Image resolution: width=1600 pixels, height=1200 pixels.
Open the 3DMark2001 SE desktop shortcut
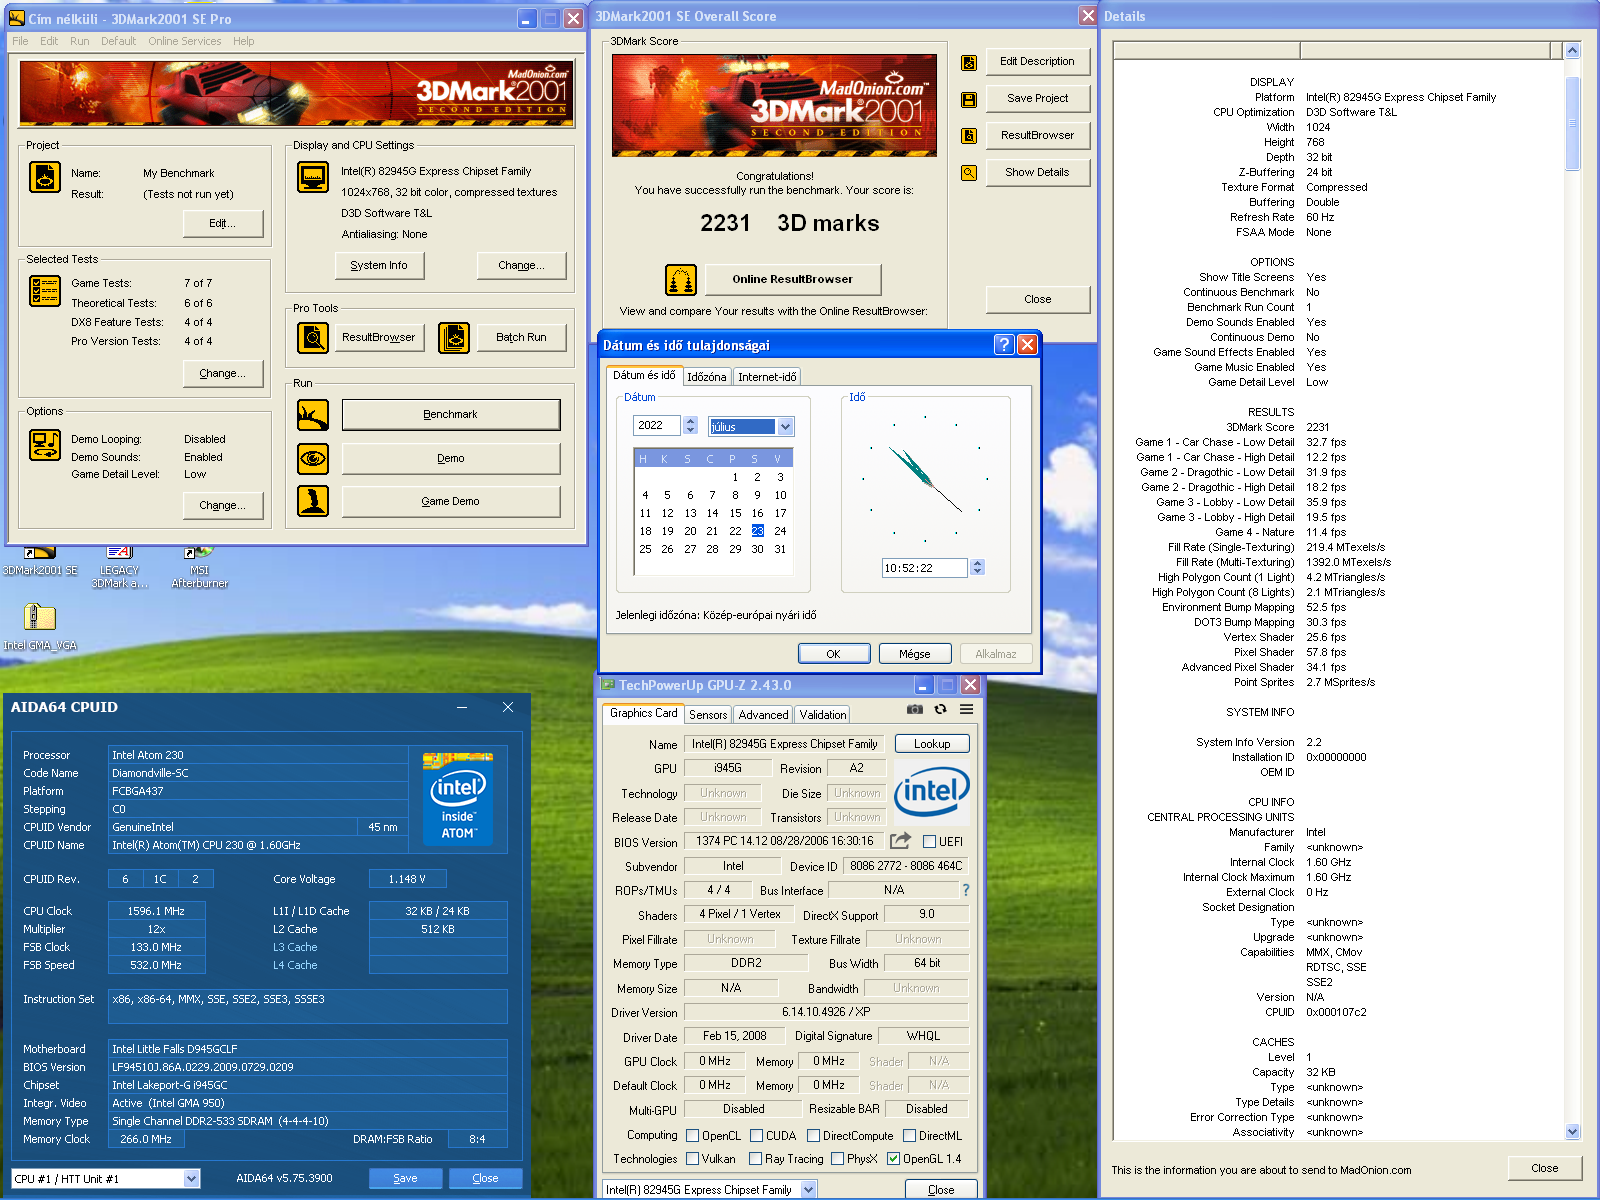[x=40, y=561]
